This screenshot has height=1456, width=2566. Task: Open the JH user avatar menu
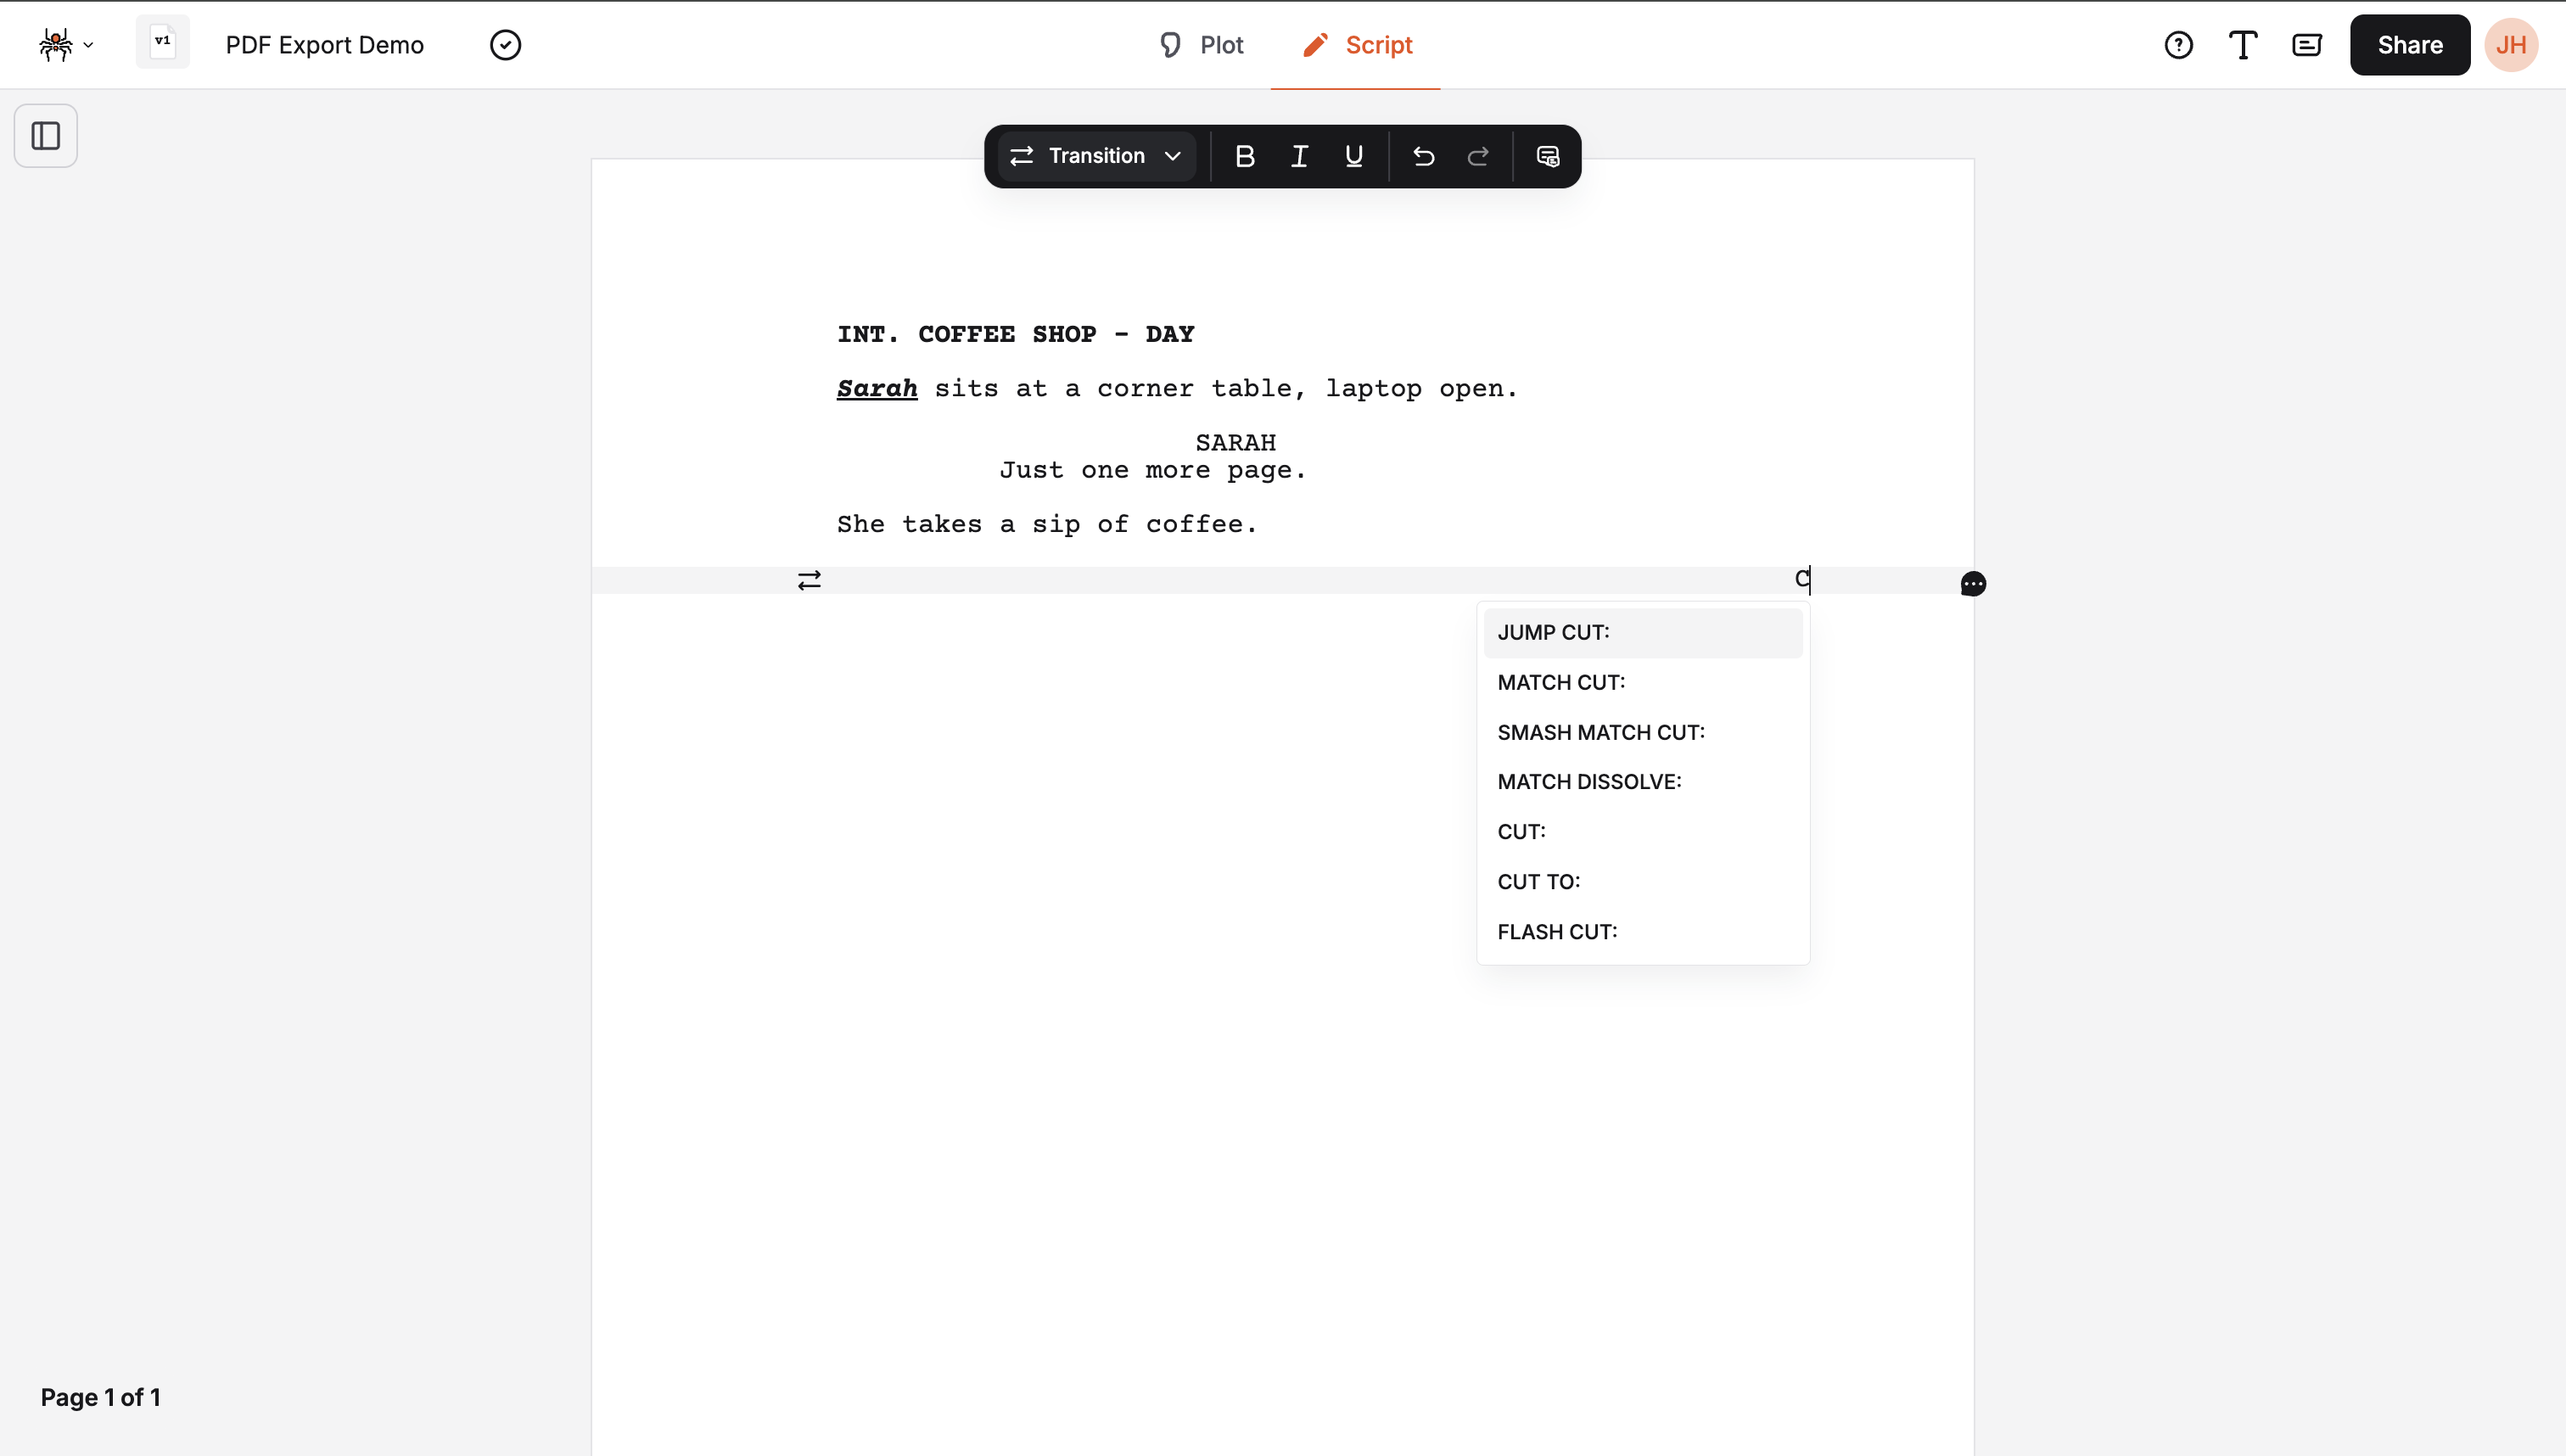coord(2510,45)
